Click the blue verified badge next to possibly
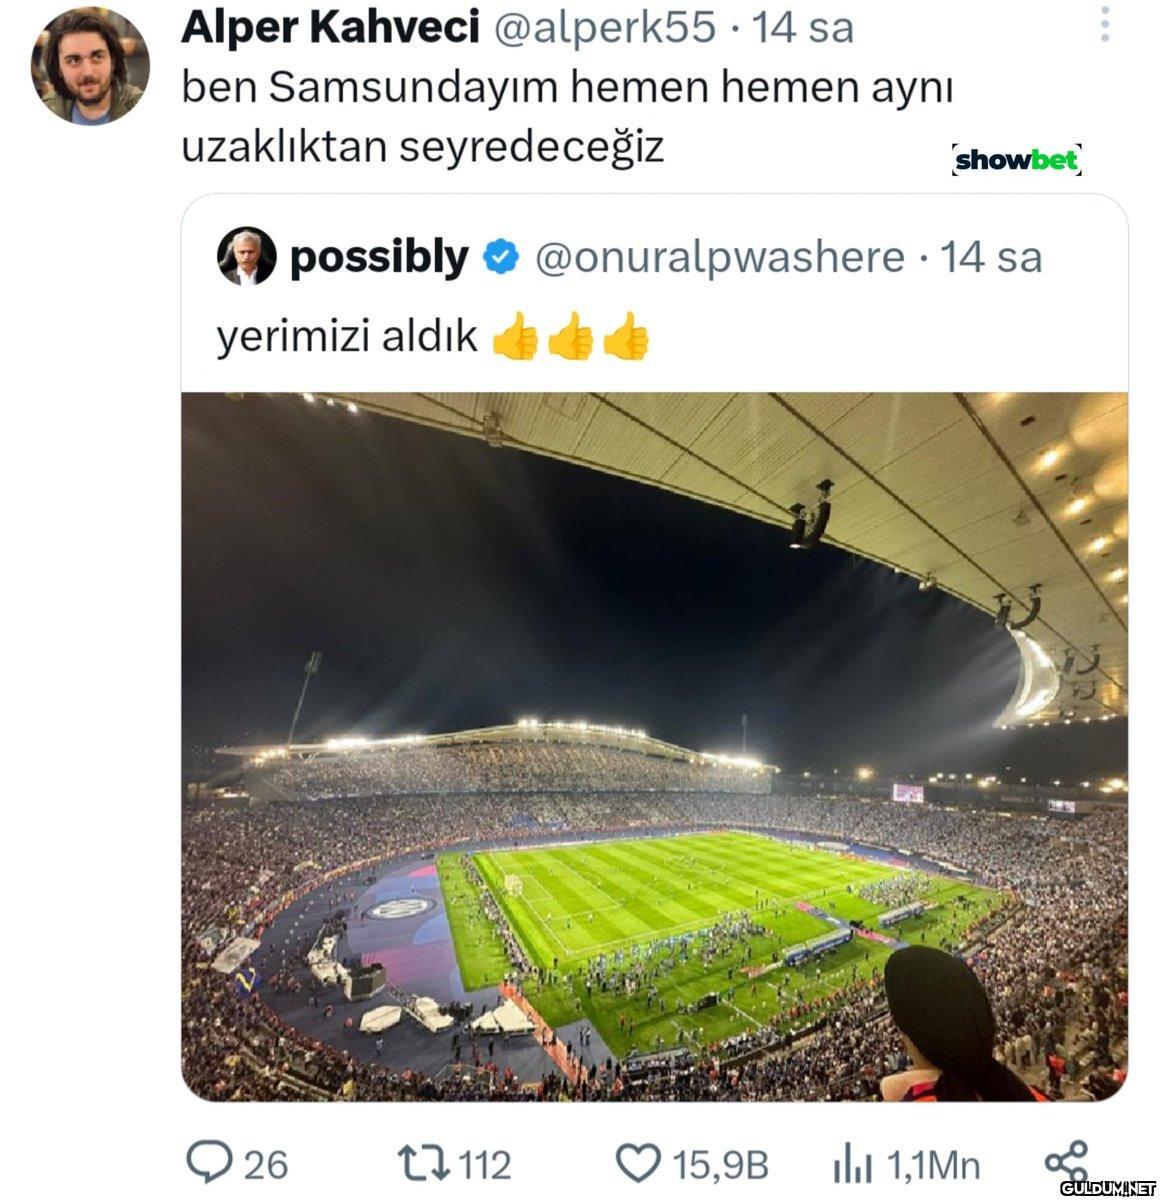1160x1200 pixels. tap(501, 258)
